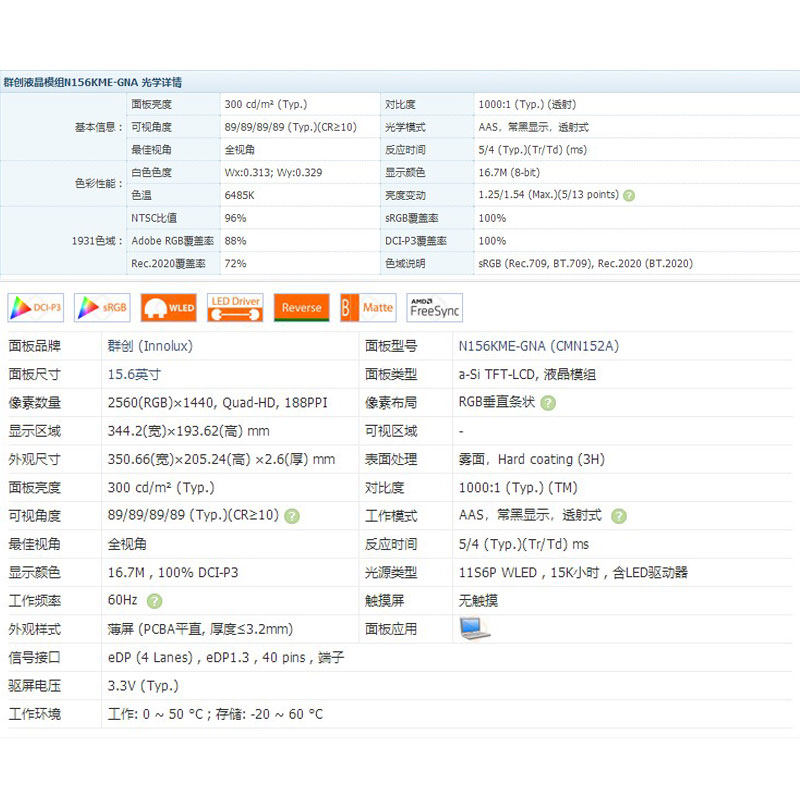Select the 薄屏 (PCBA平直, 厚度≤3.2mm) value
Image resolution: width=800 pixels, height=800 pixels.
click(x=200, y=629)
